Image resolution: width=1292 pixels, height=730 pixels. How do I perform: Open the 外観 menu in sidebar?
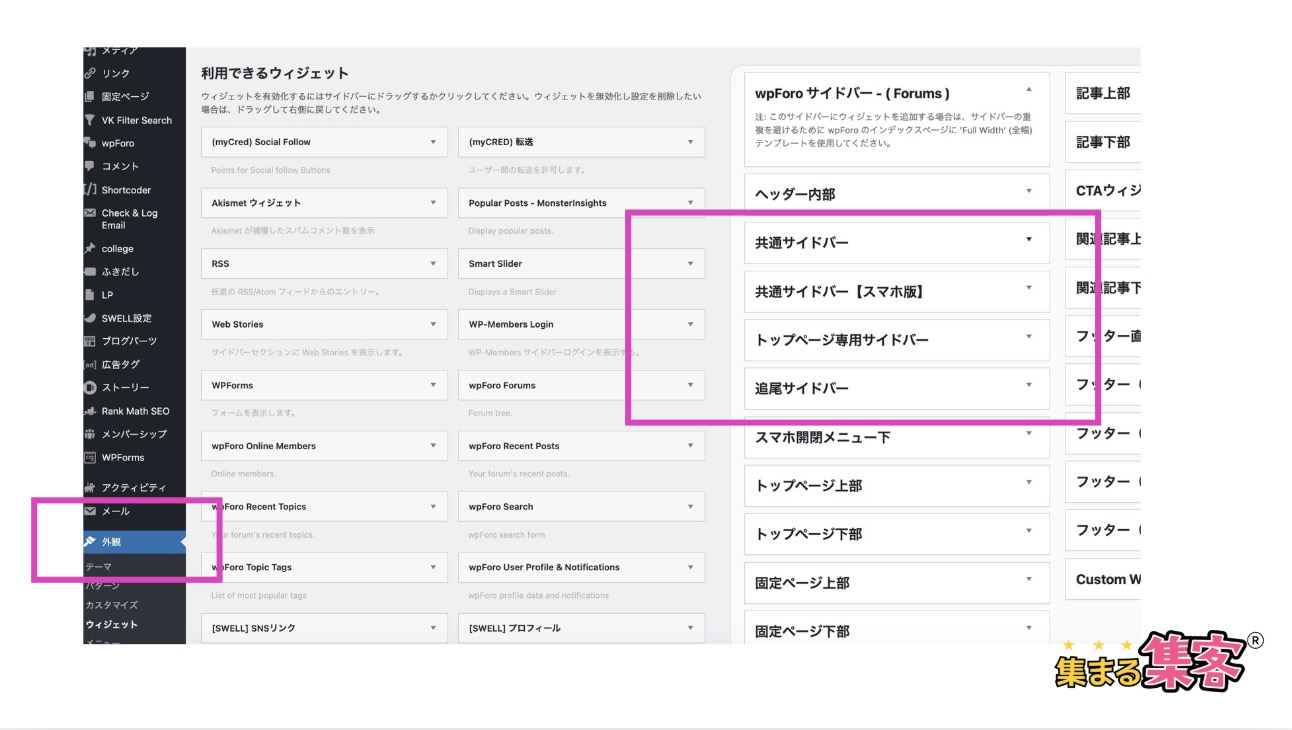[x=111, y=542]
